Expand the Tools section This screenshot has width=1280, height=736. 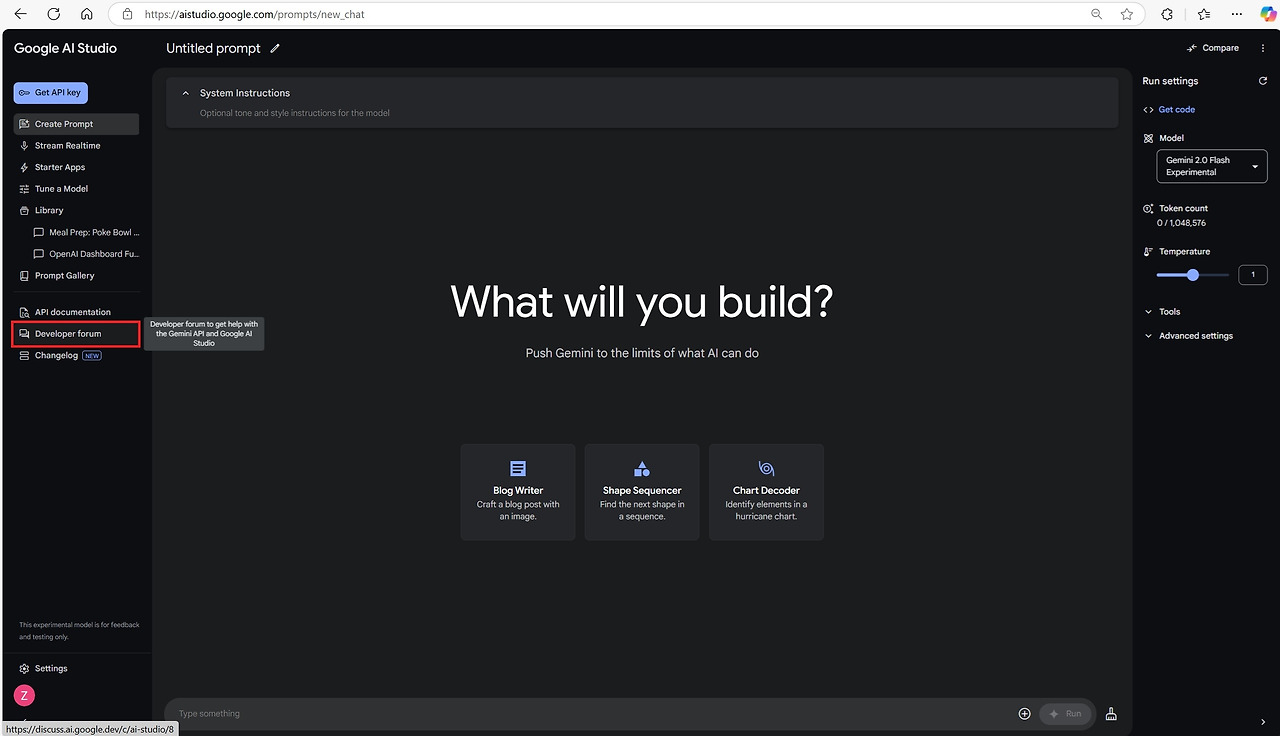pos(1162,312)
